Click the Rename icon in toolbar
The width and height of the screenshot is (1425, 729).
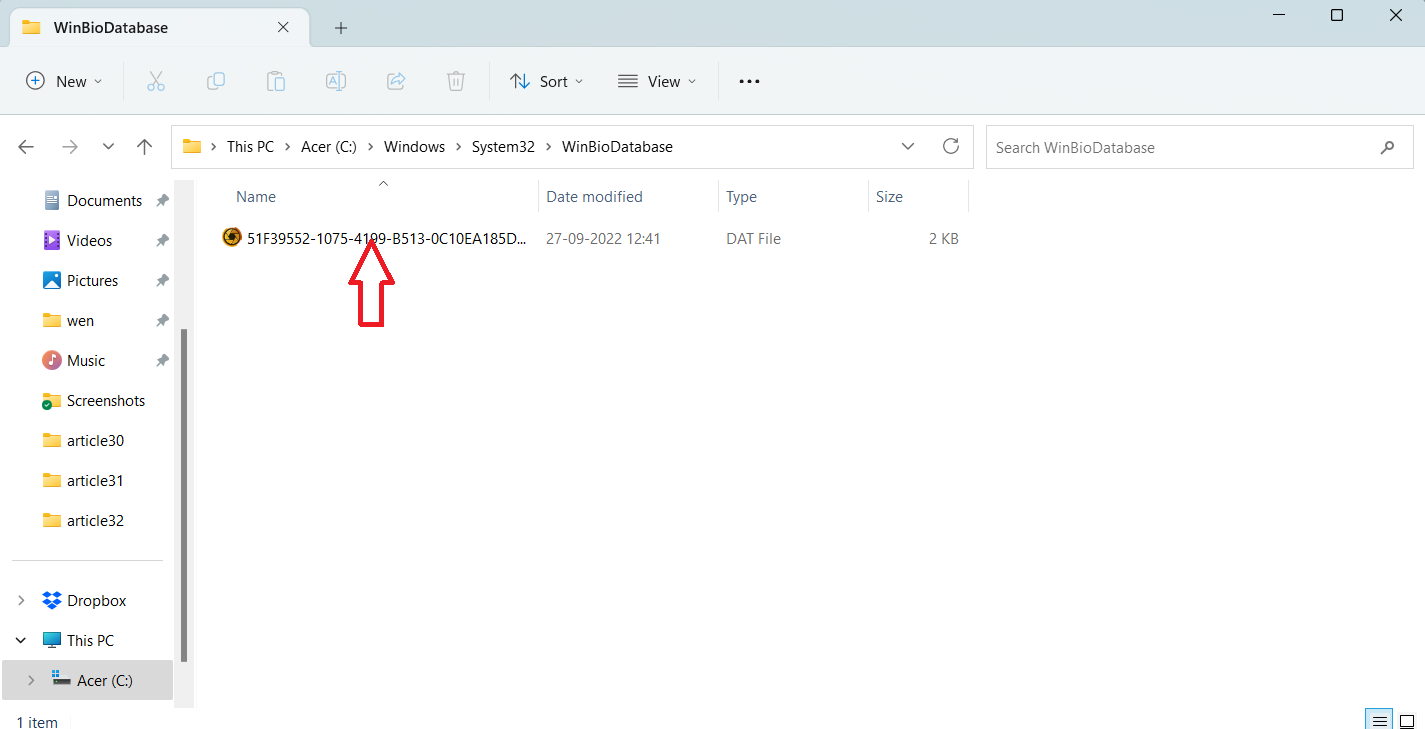tap(336, 82)
